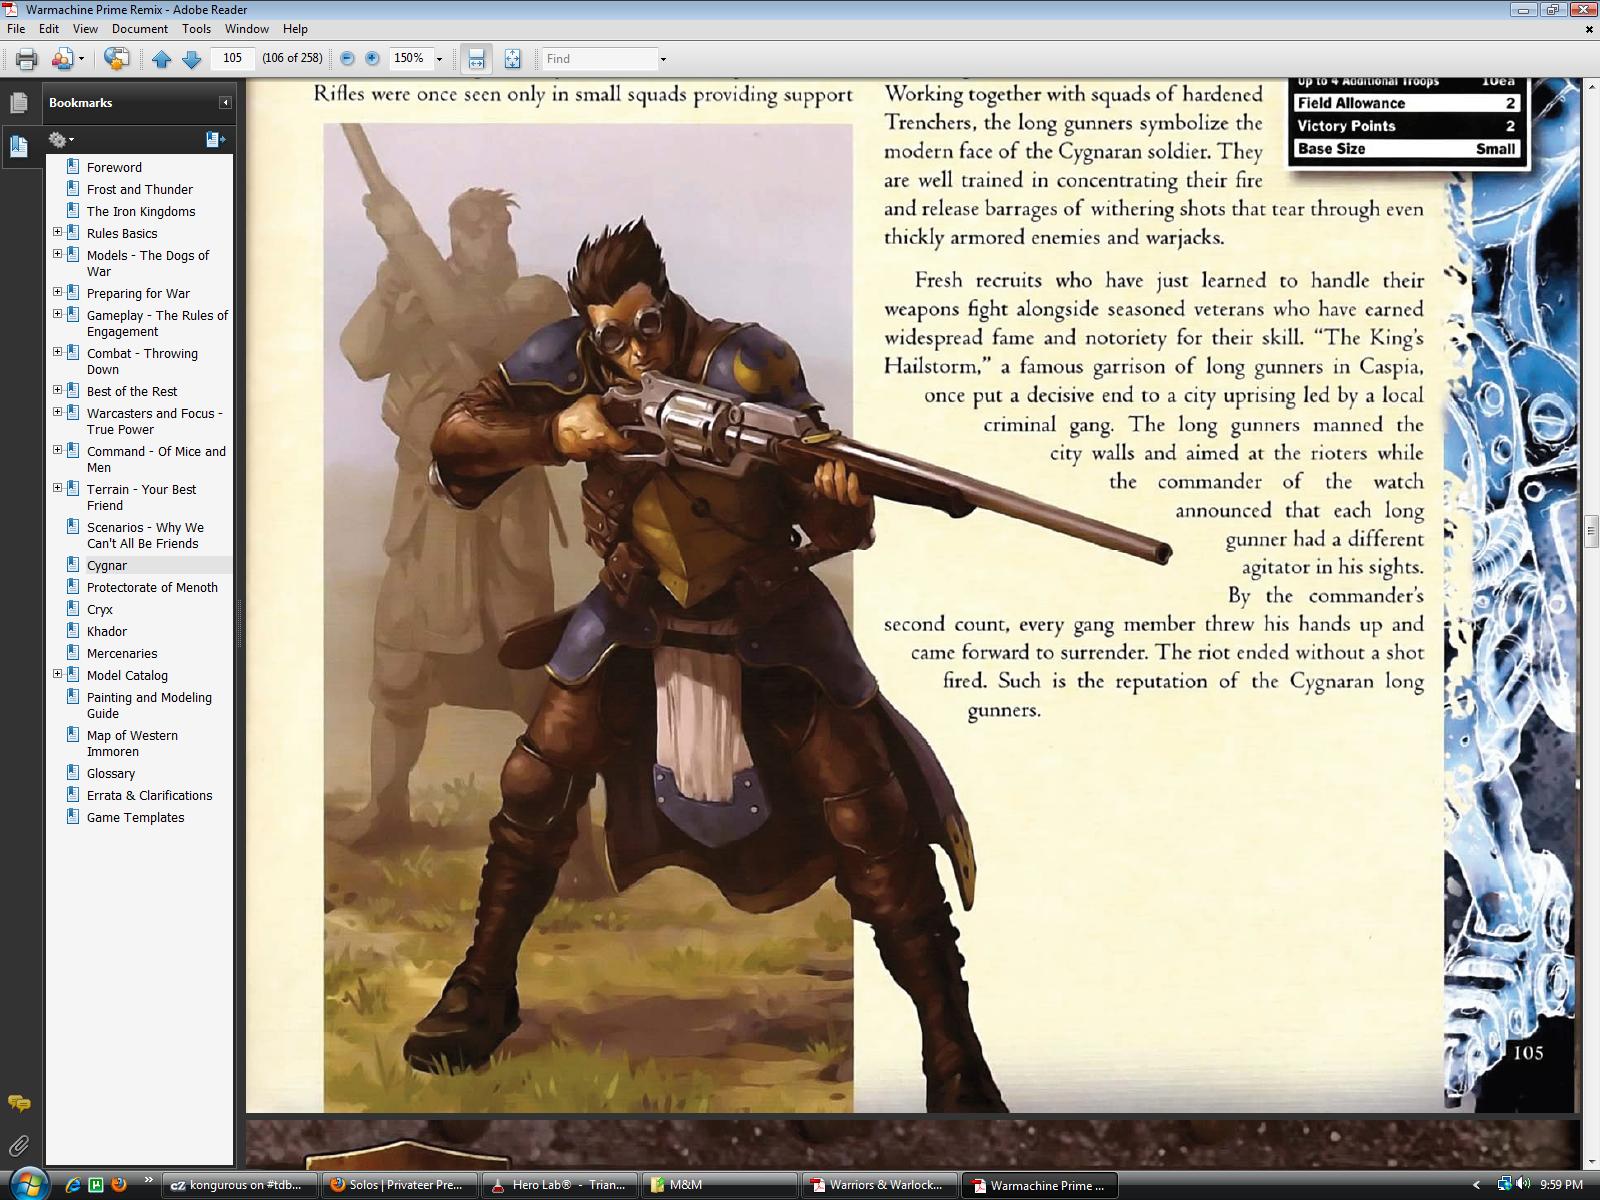The width and height of the screenshot is (1600, 1200).
Task: Click the web conference globe icon
Action: coord(116,59)
